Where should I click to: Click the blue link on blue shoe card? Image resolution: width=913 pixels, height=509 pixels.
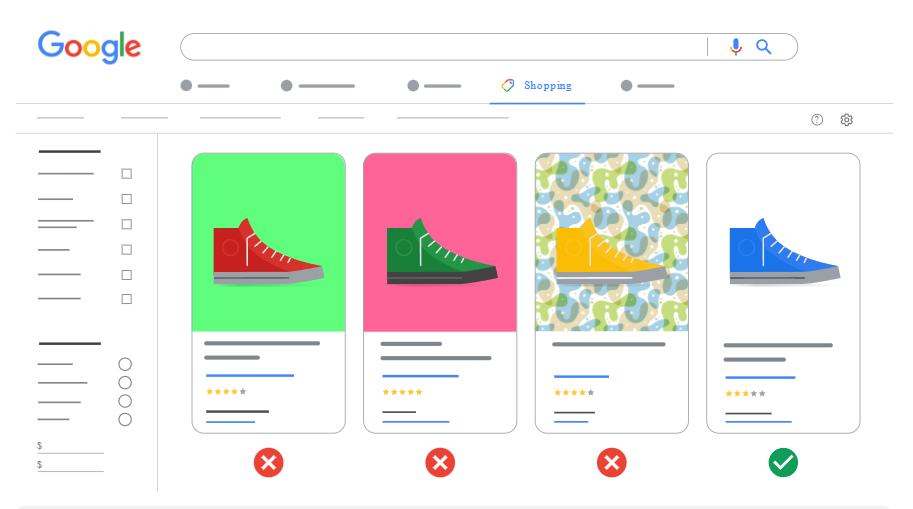(760, 378)
